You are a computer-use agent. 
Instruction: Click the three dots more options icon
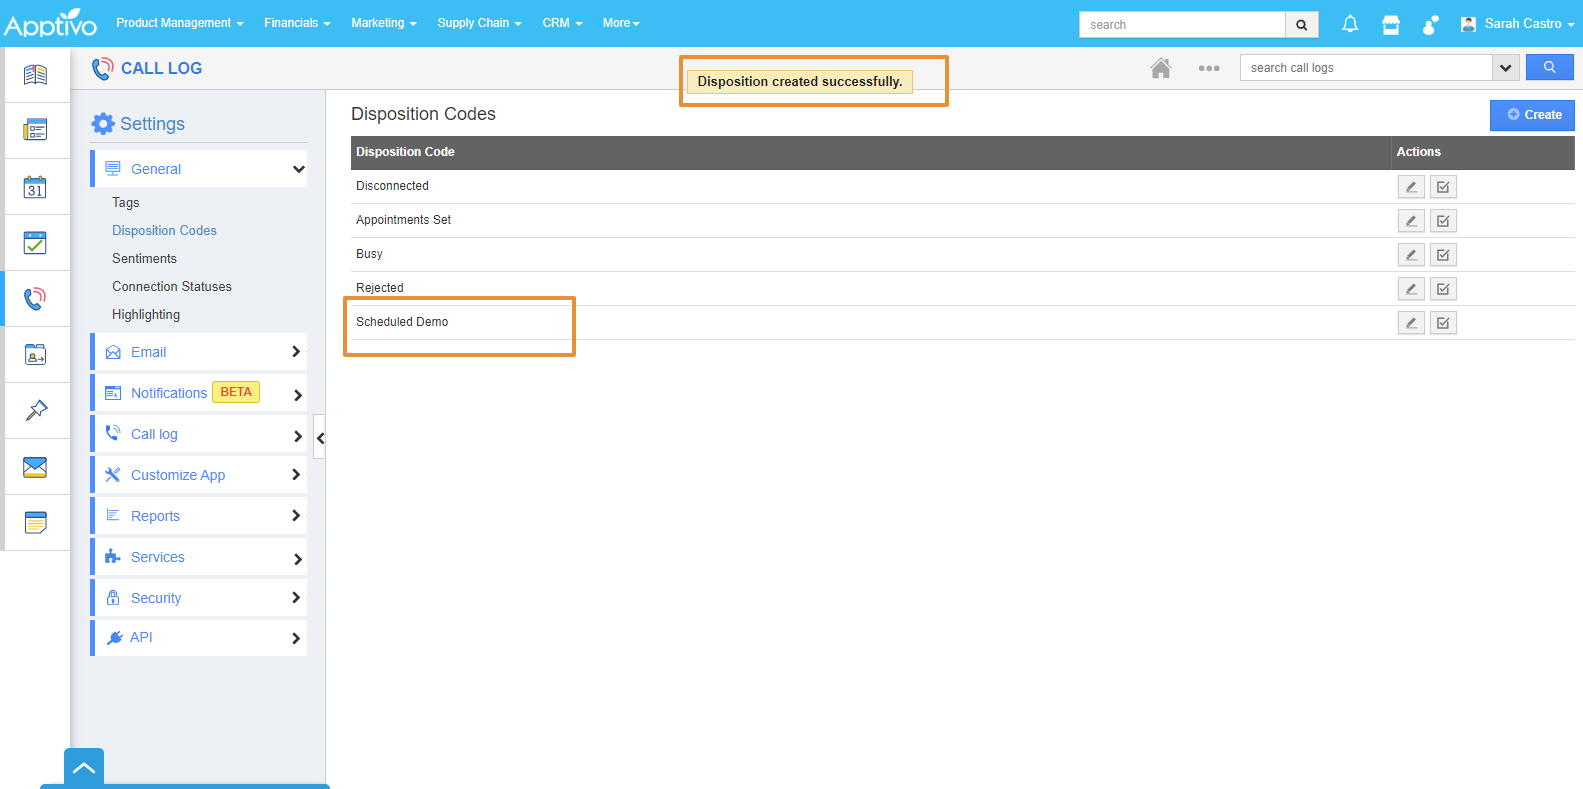(x=1209, y=68)
